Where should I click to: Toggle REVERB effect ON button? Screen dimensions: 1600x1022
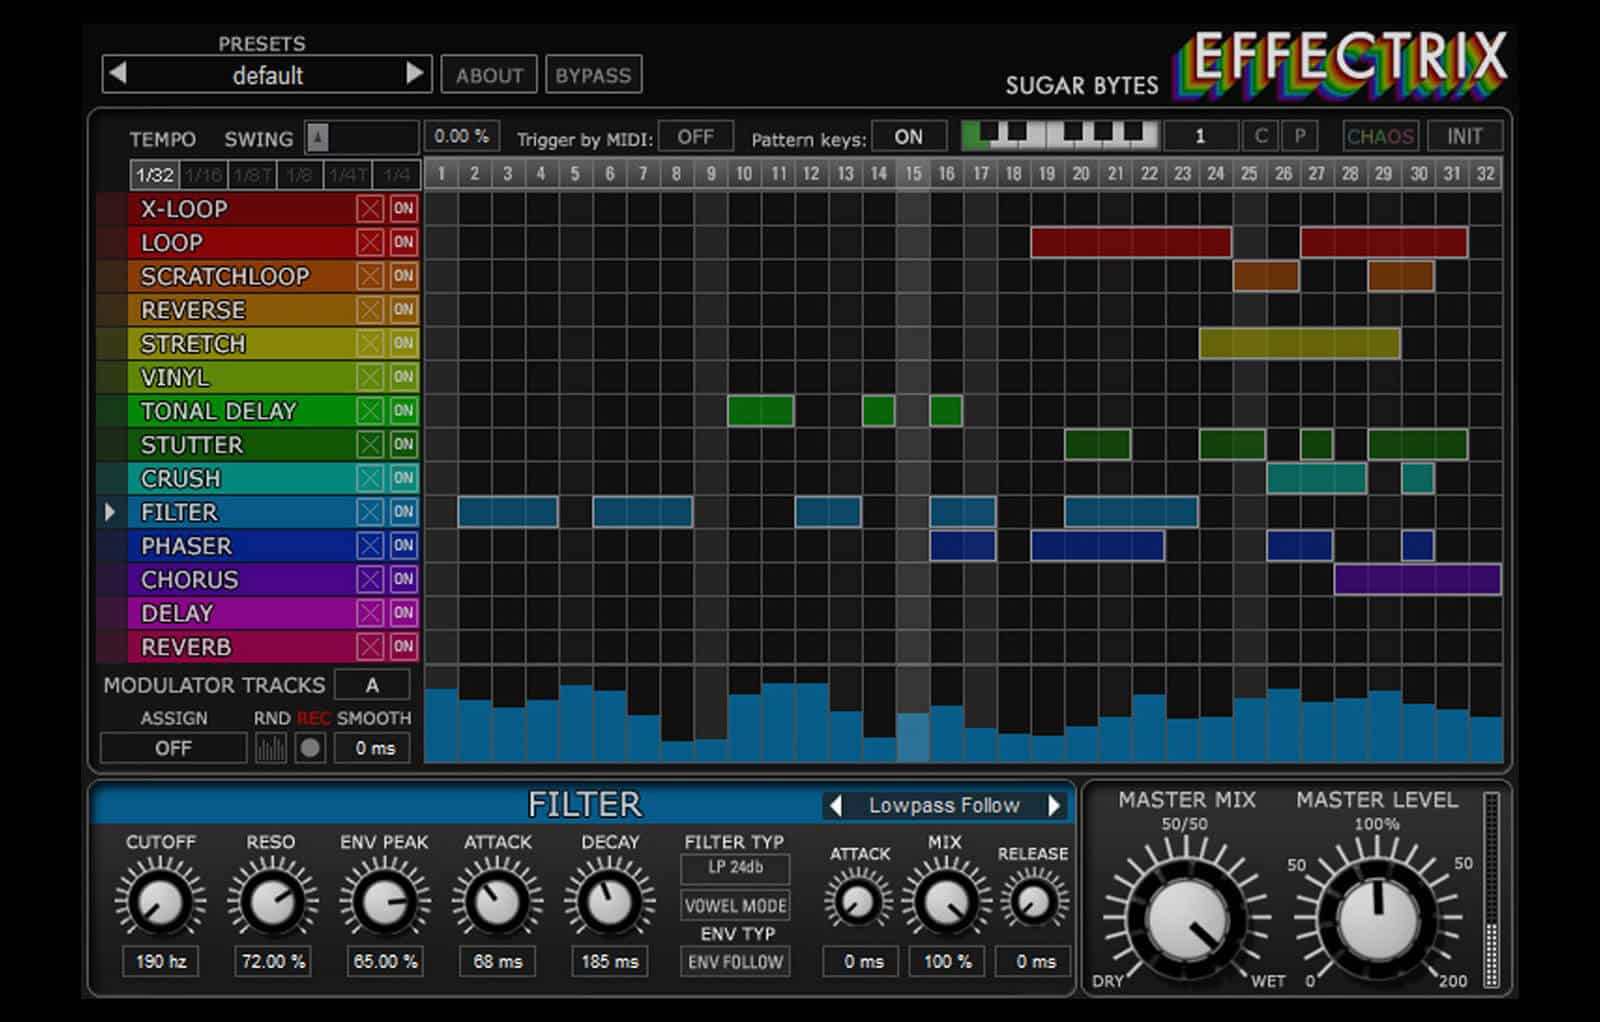(x=403, y=647)
